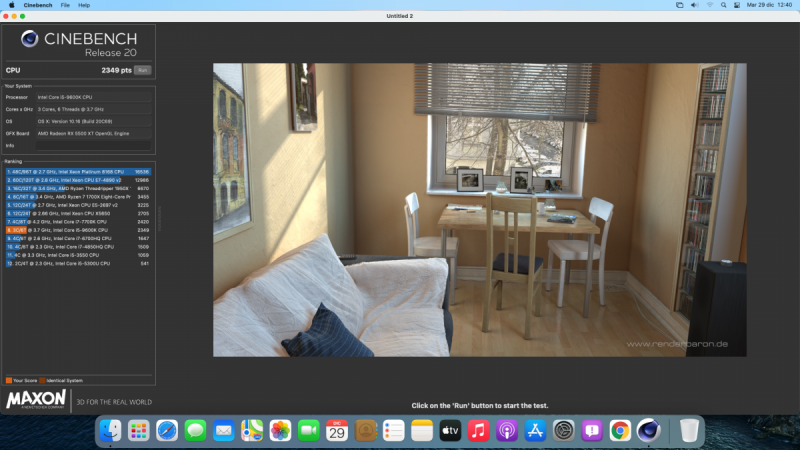Click the Cores x GHz field value
This screenshot has width=800, height=450.
(x=93, y=109)
